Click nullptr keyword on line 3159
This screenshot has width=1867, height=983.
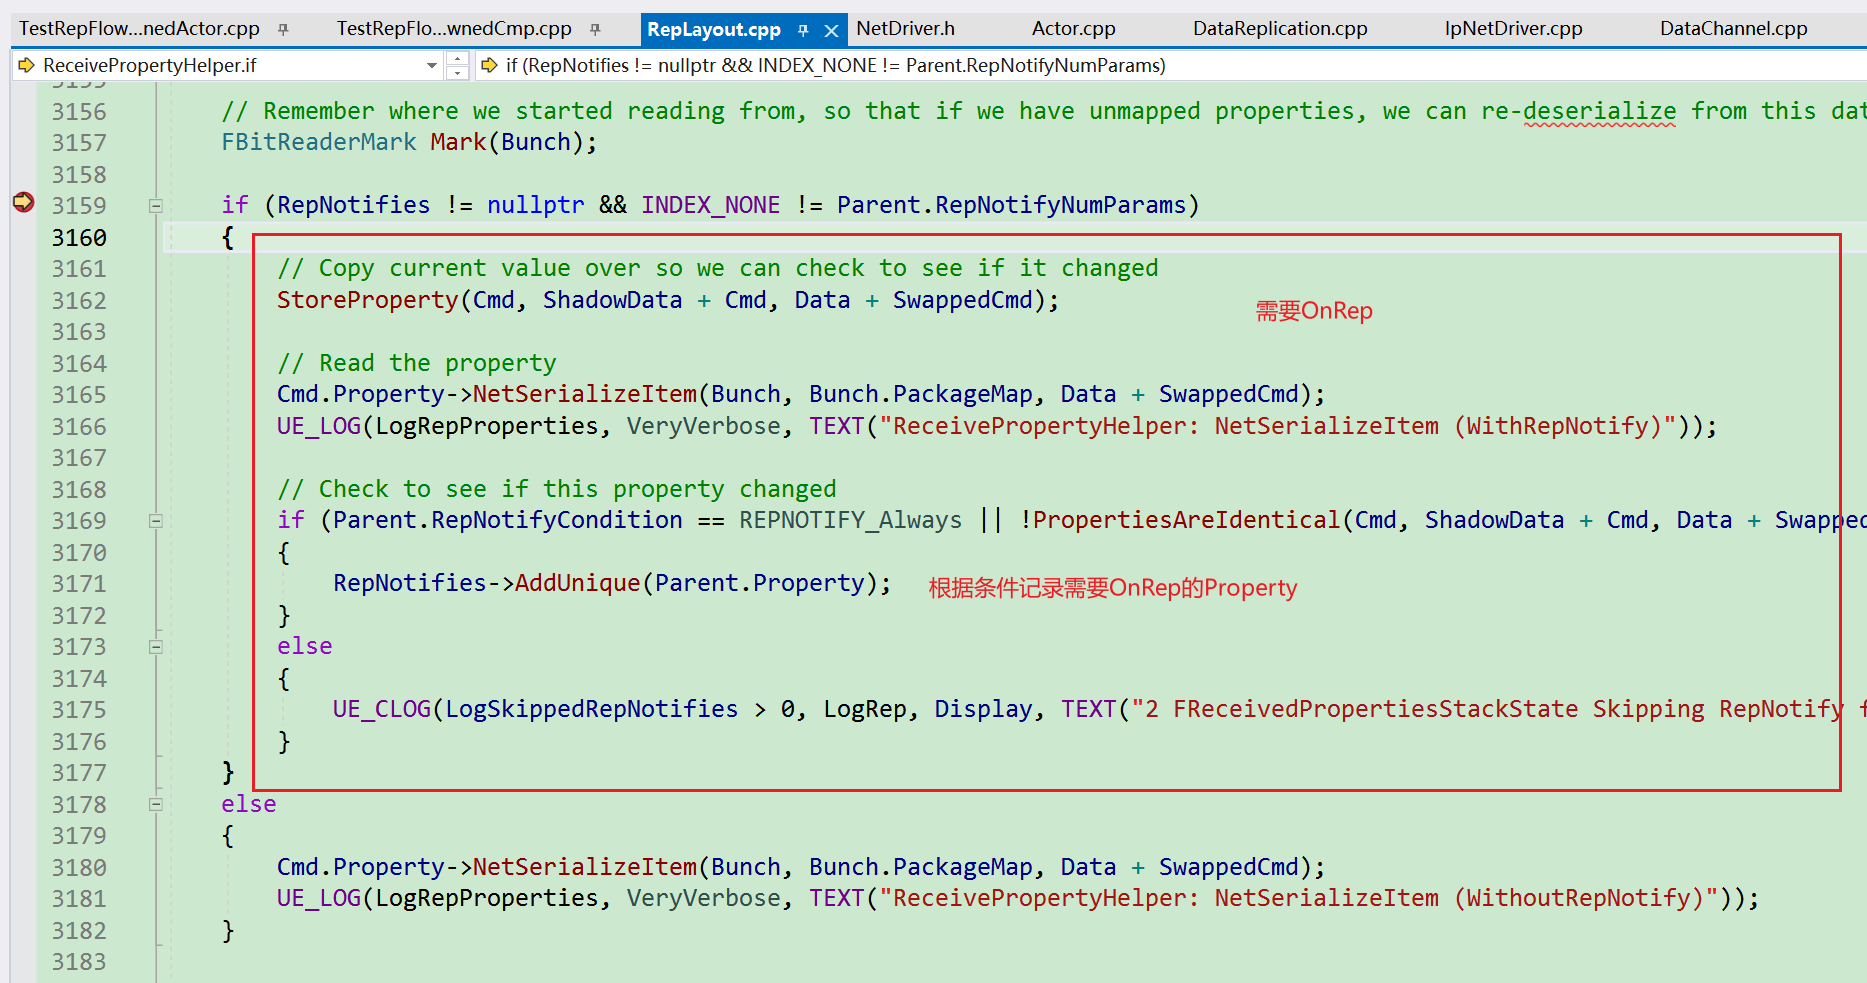pyautogui.click(x=536, y=205)
